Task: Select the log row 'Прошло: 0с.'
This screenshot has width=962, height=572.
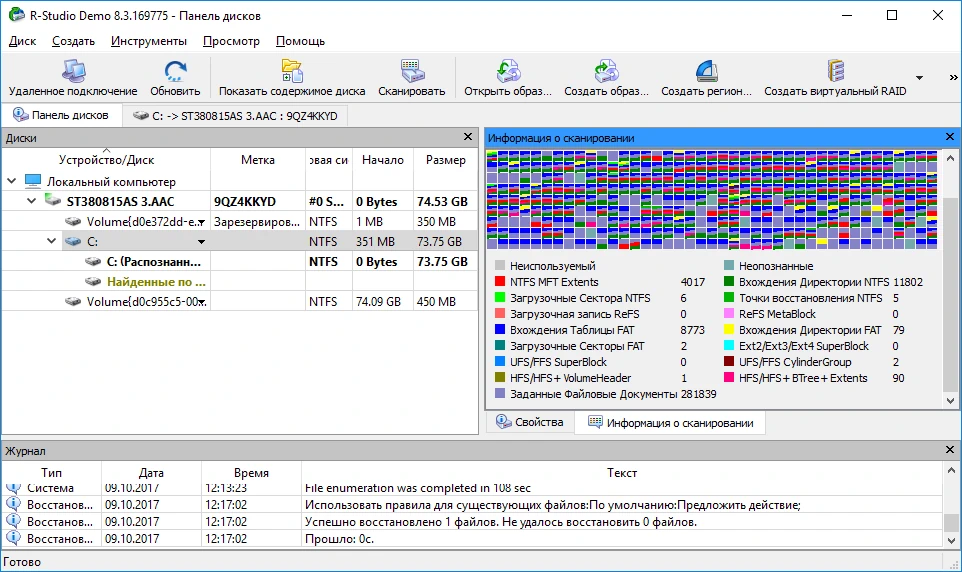Action: point(472,539)
